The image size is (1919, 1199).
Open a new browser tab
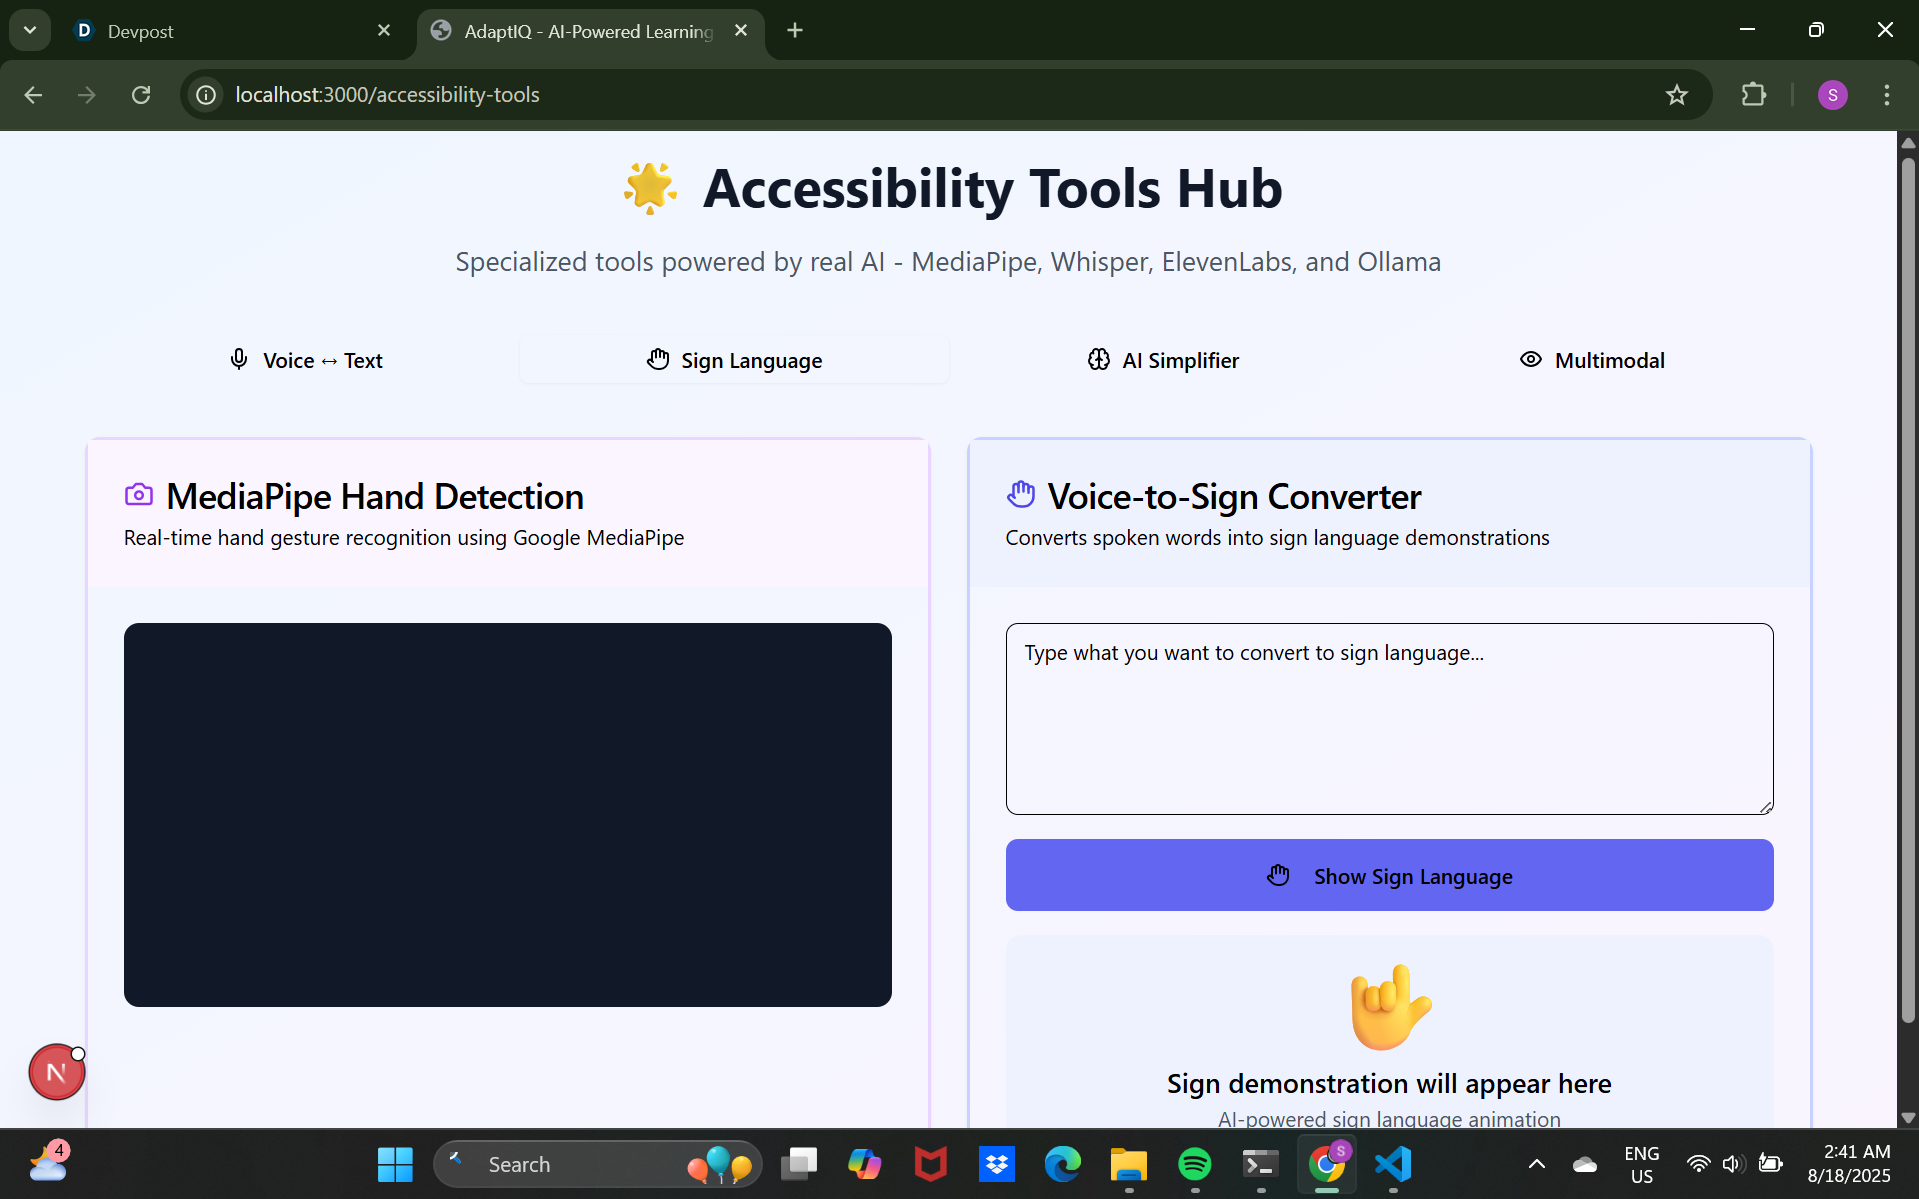click(x=795, y=30)
